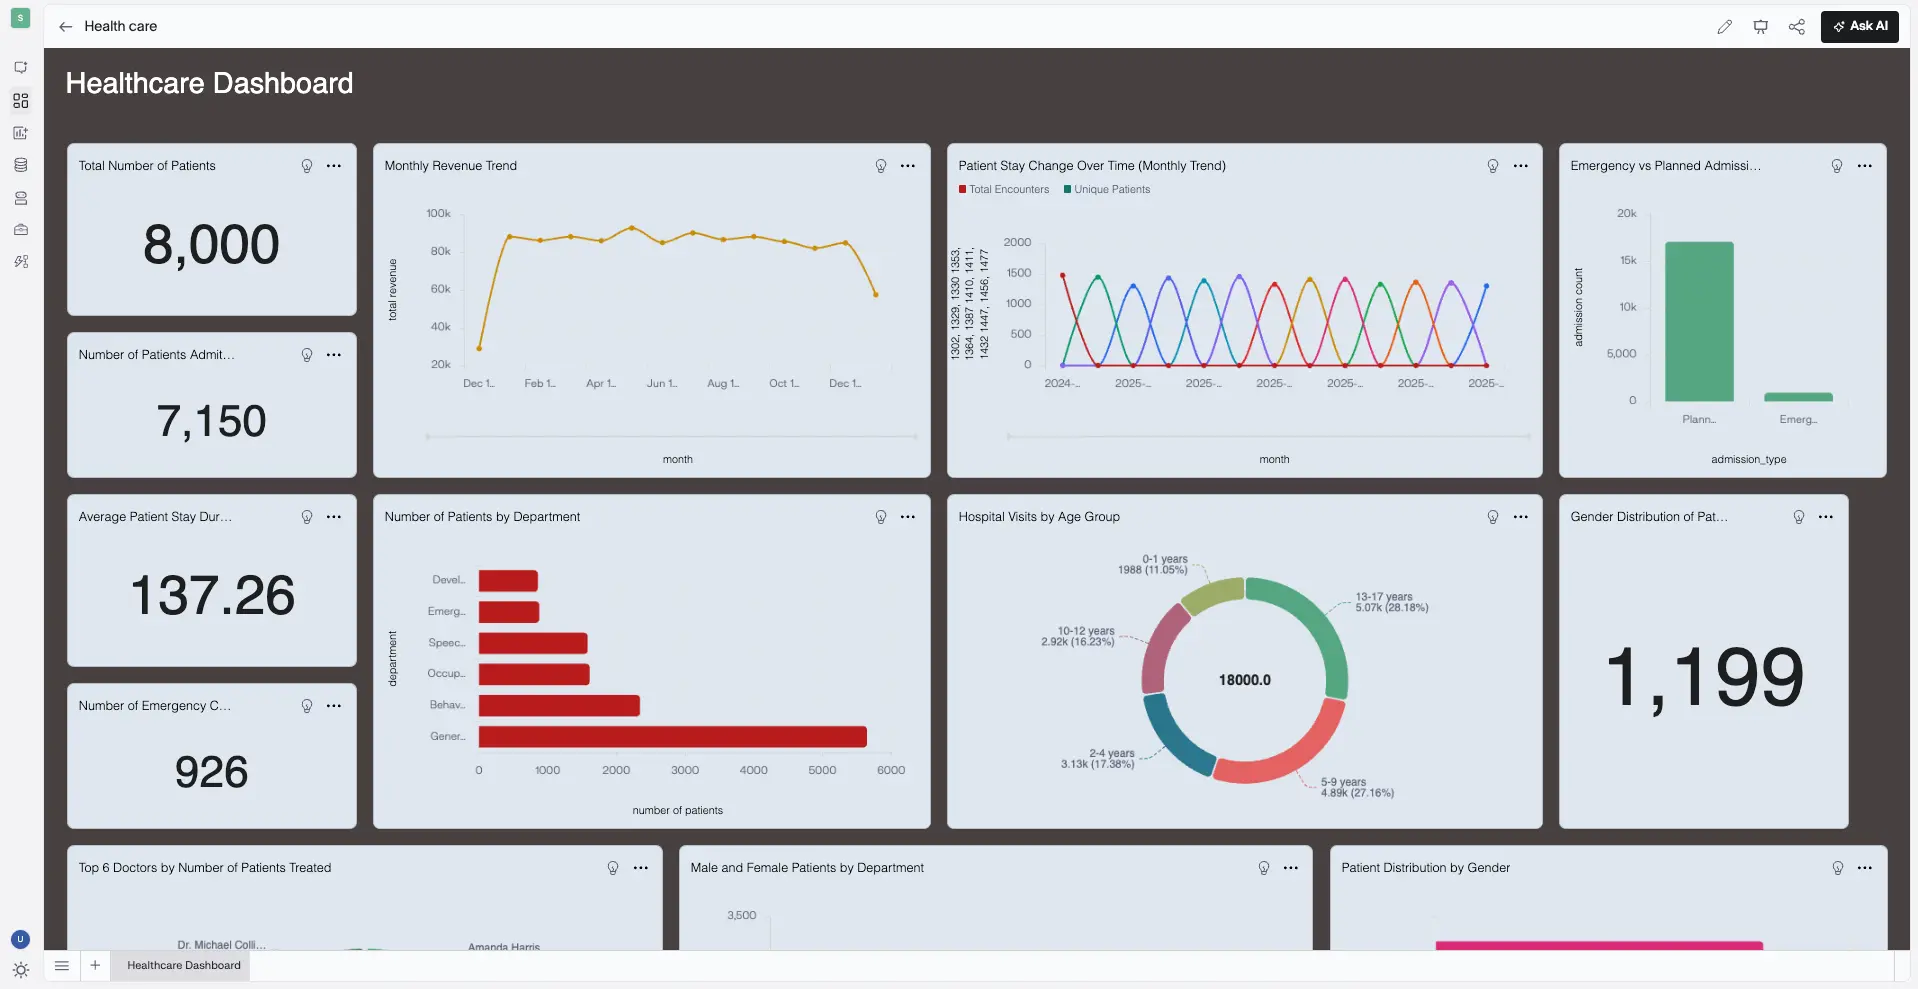Click the 137.26 average stay value
This screenshot has width=1918, height=989.
(x=212, y=596)
